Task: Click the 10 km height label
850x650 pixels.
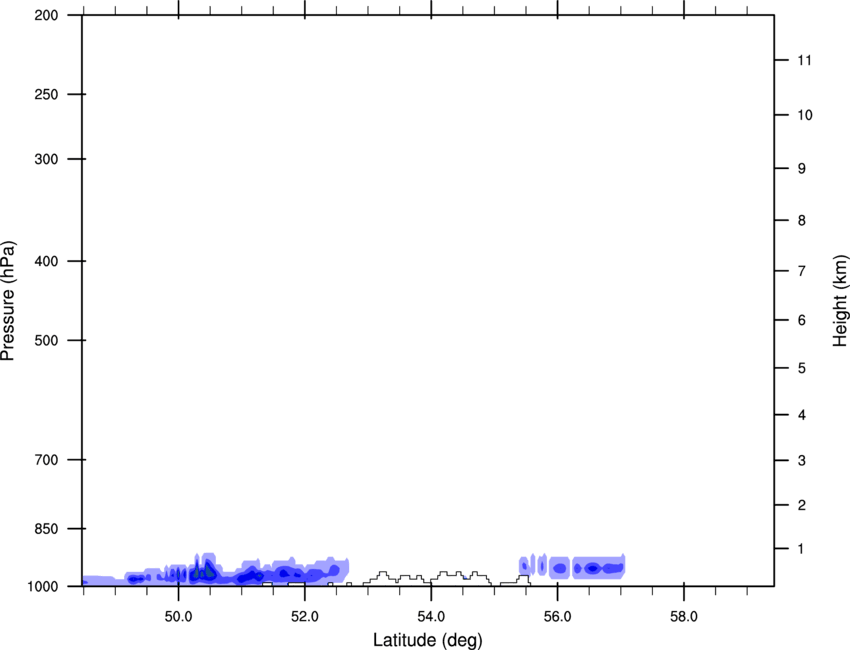Action: click(x=804, y=115)
